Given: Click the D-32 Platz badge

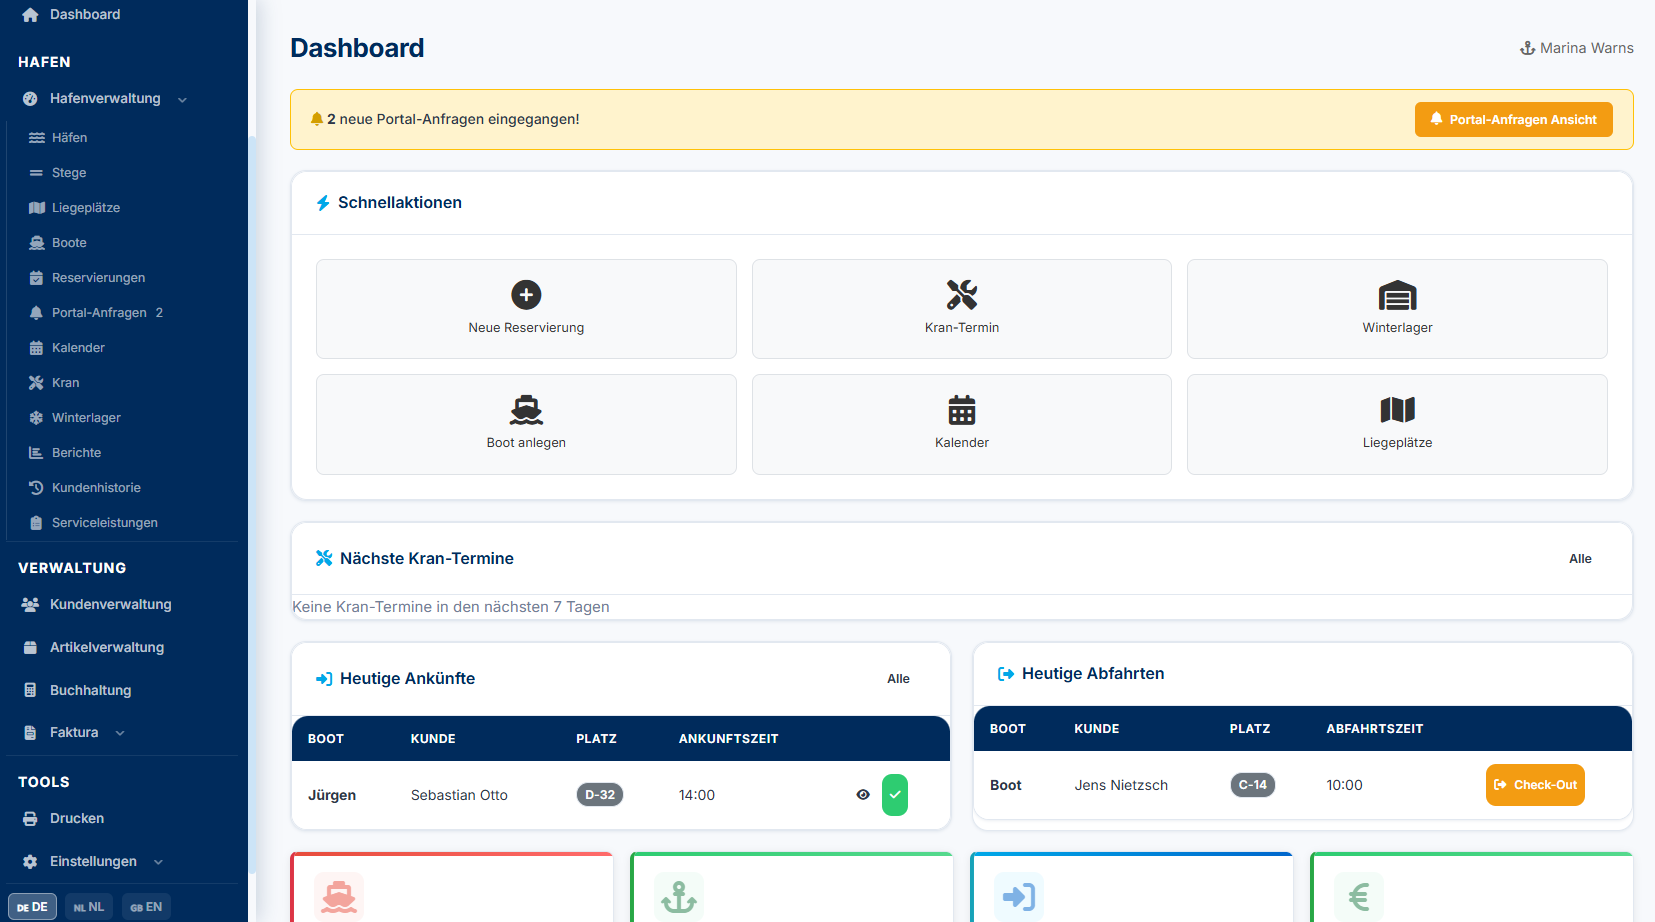Looking at the screenshot, I should click(599, 794).
